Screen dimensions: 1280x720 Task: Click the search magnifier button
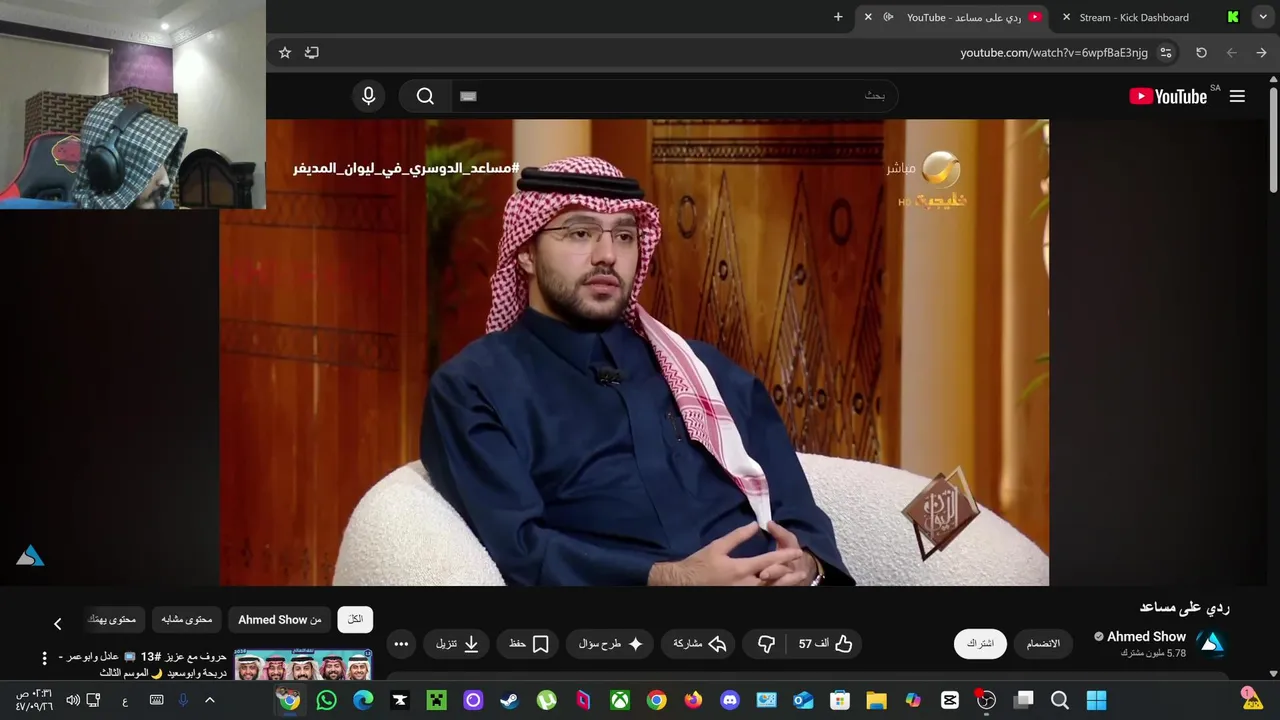[425, 96]
